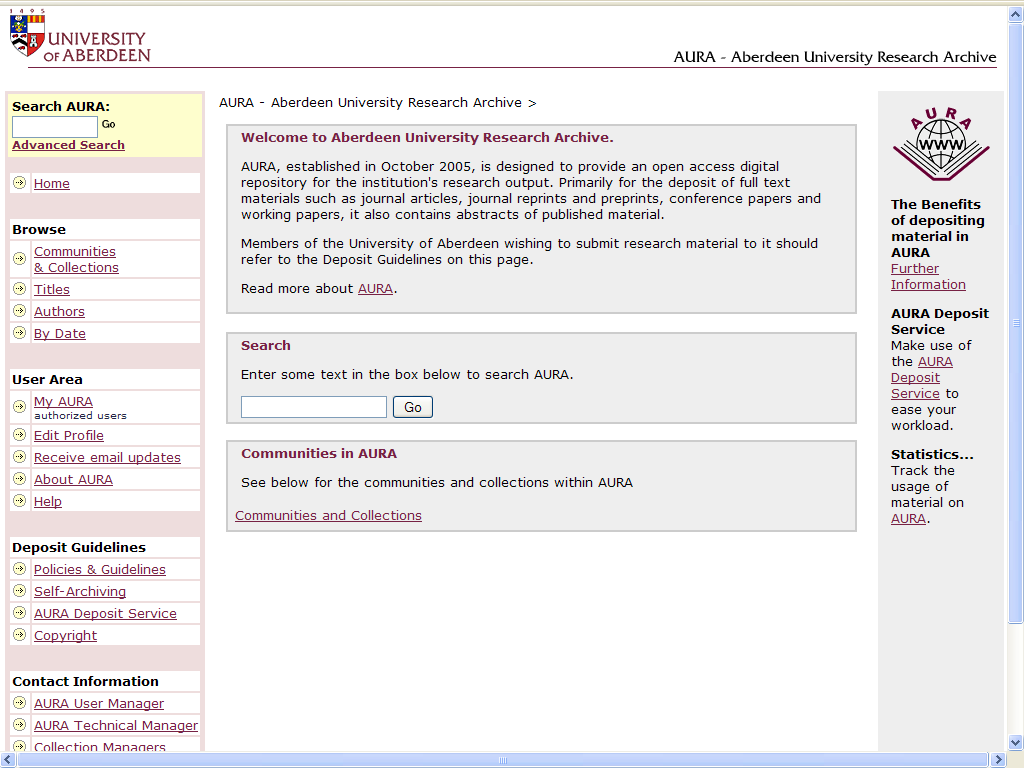Click the arrow icon beside About AURA
Screen dimensions: 1024x768
pos(20,479)
